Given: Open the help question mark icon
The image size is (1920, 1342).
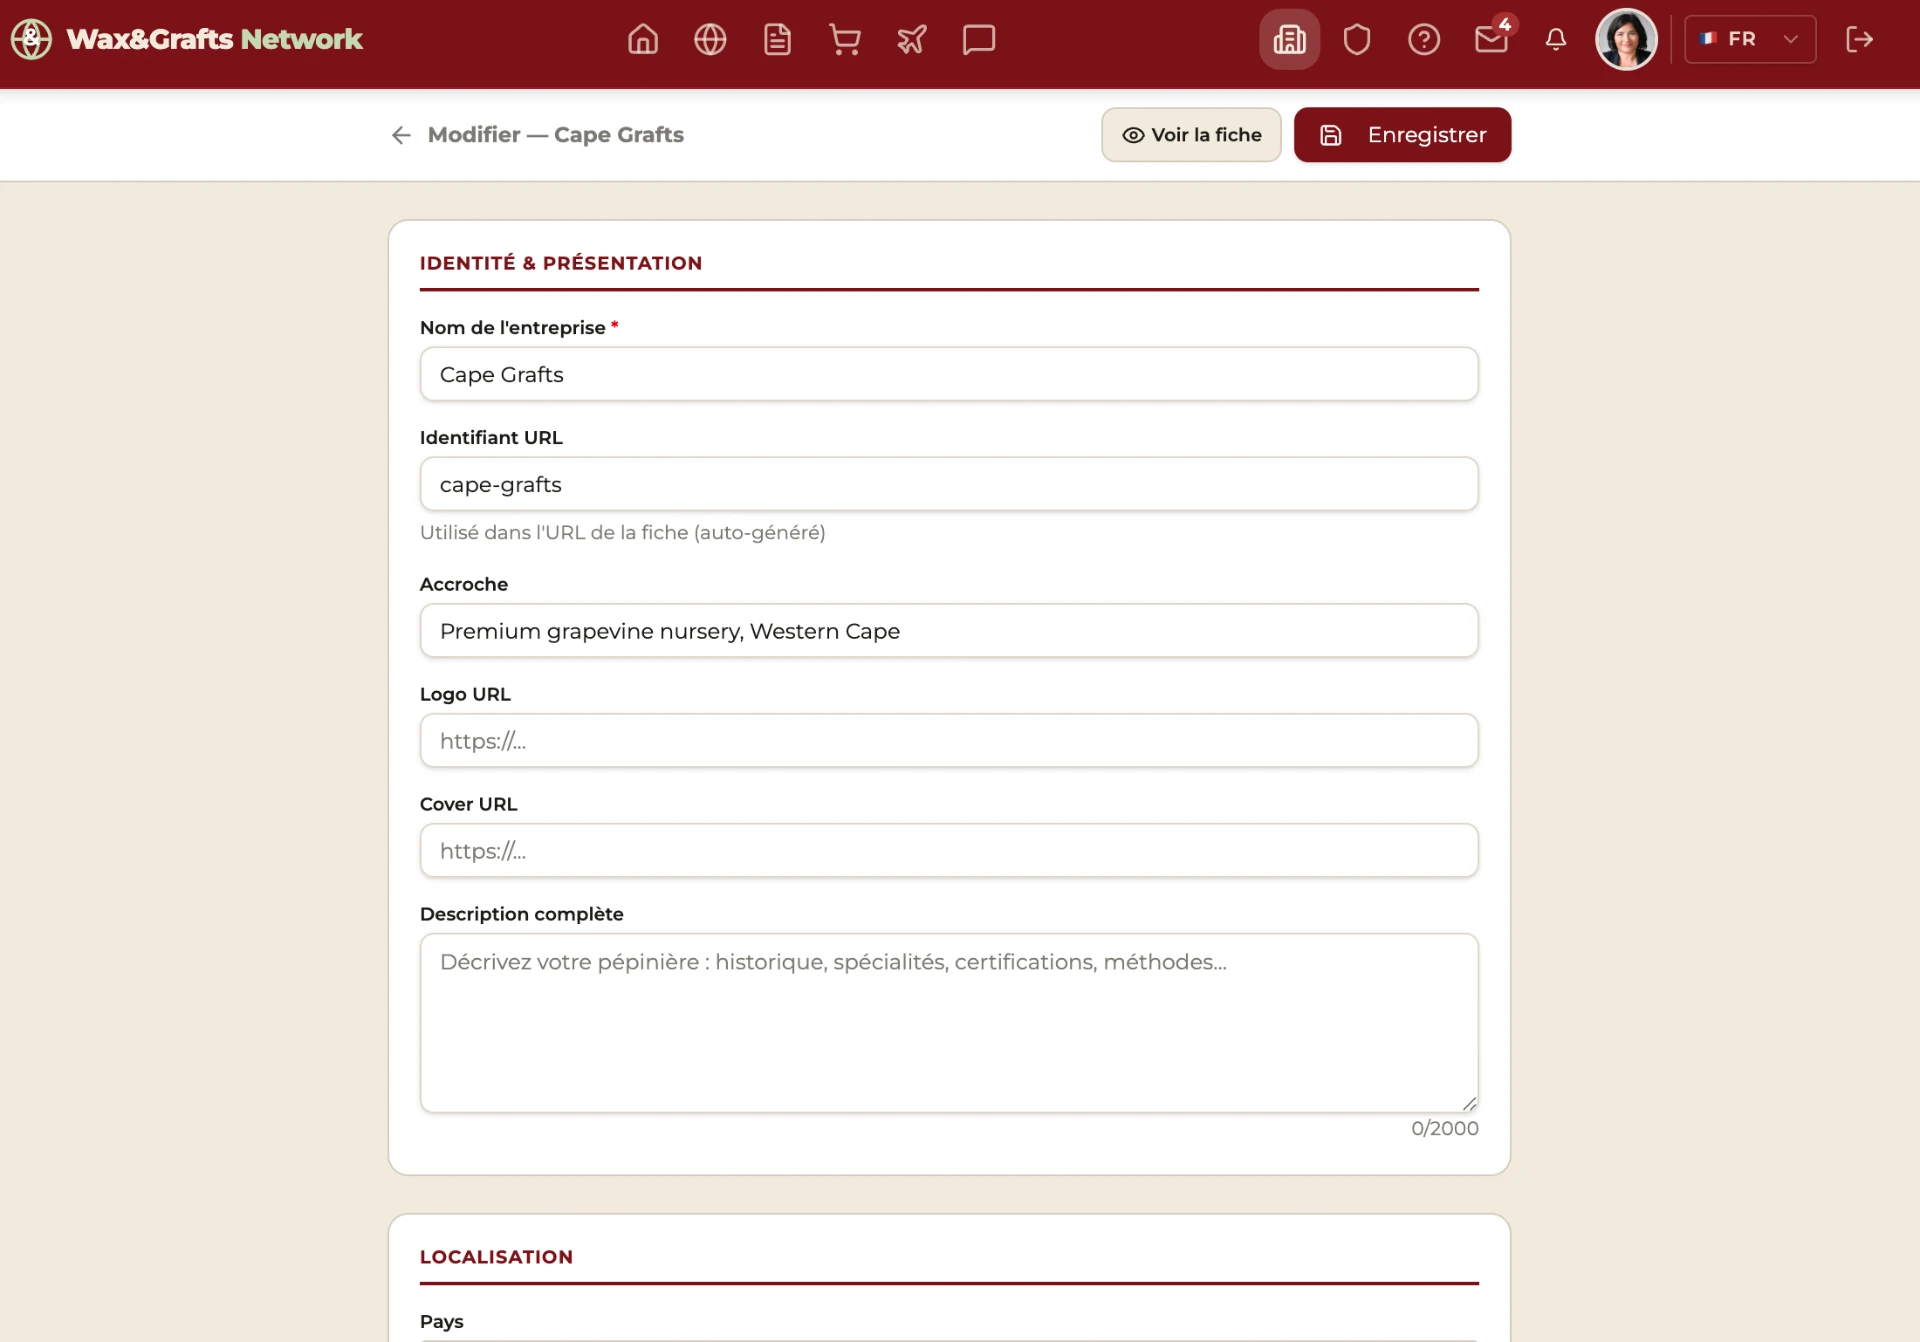Looking at the screenshot, I should pos(1424,39).
